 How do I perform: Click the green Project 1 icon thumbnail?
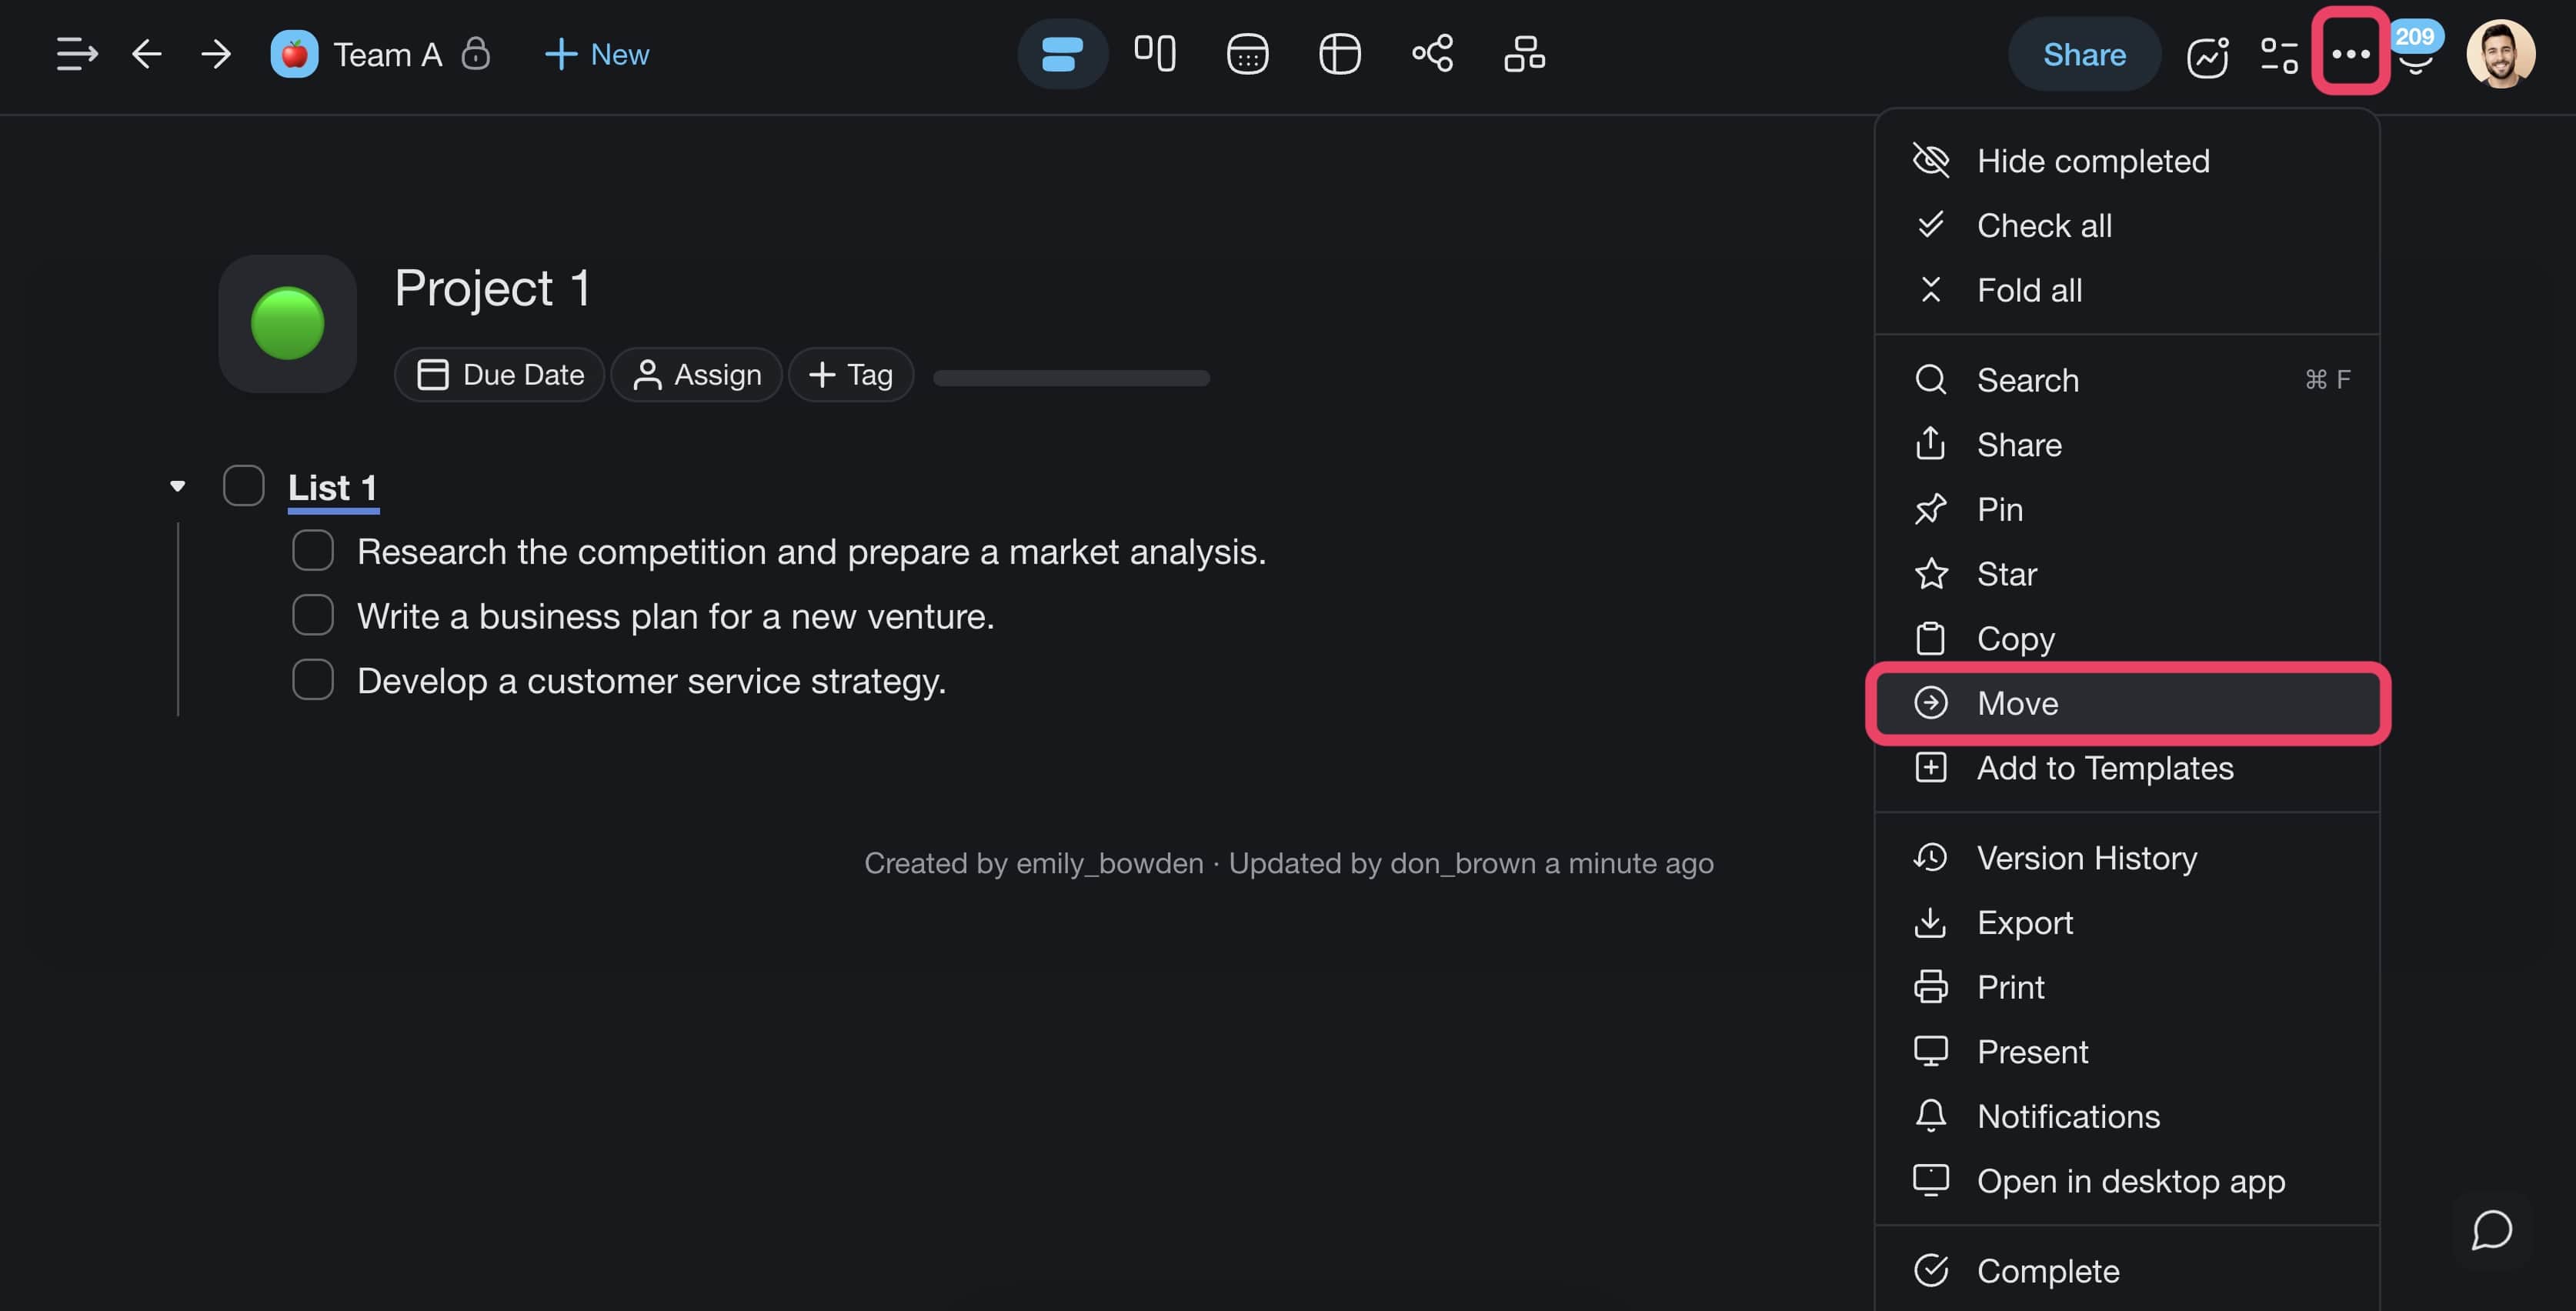pos(288,323)
